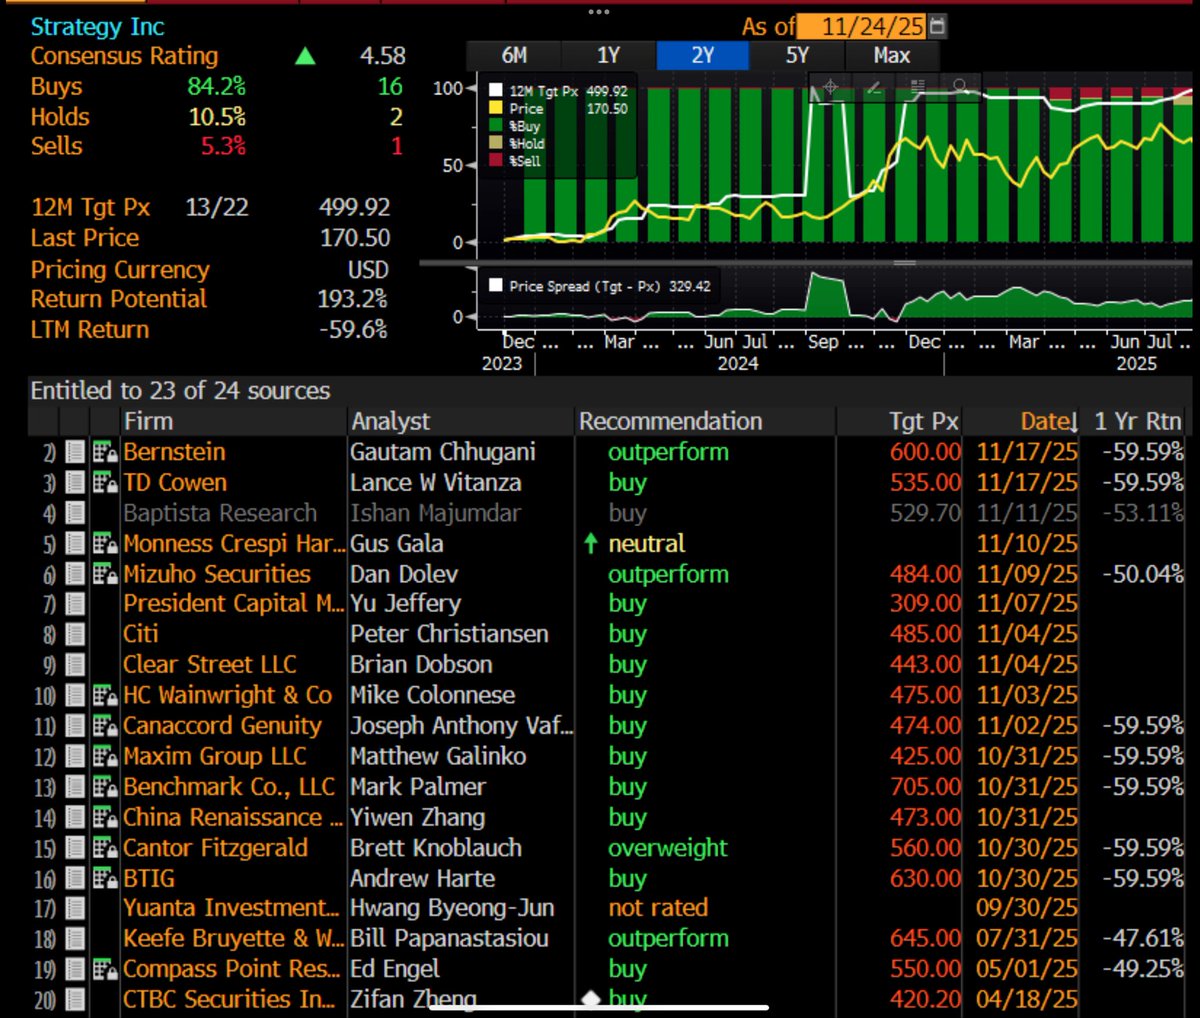The height and width of the screenshot is (1018, 1200).
Task: Open the document icon in Clear Street LLC row
Action: pyautogui.click(x=74, y=665)
